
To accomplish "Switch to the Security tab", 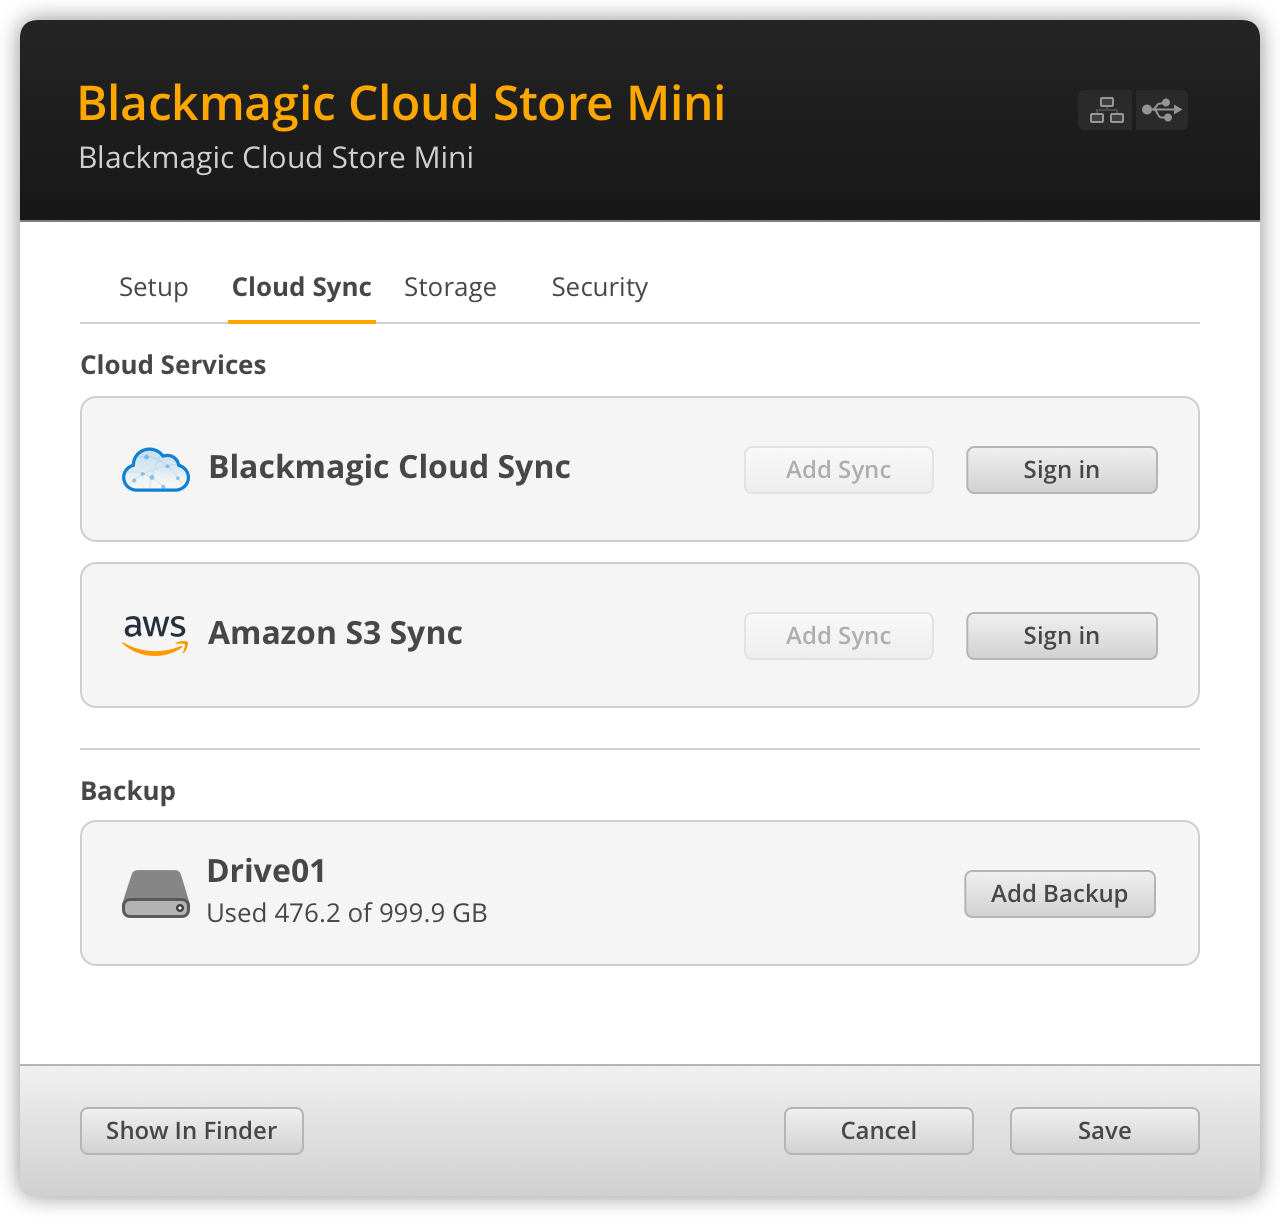I will click(599, 287).
